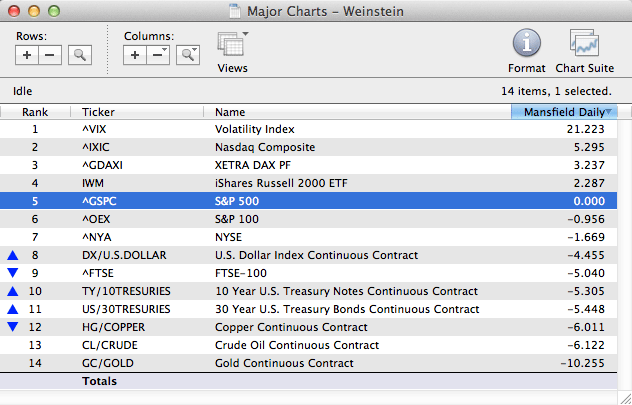Screen dimensions: 632x405
Task: Click down arrow on ^FTSE row
Action: pos(13,273)
